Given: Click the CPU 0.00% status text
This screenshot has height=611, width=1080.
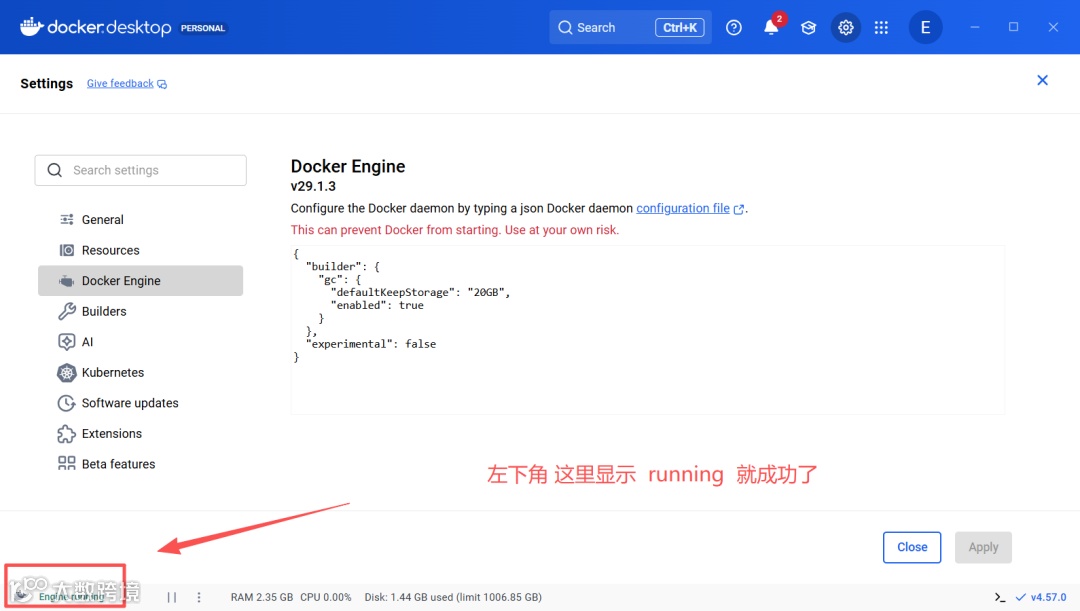Looking at the screenshot, I should coord(326,597).
